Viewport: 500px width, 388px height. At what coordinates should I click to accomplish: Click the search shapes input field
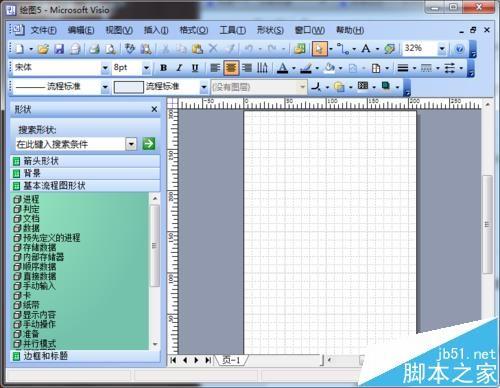tap(71, 144)
